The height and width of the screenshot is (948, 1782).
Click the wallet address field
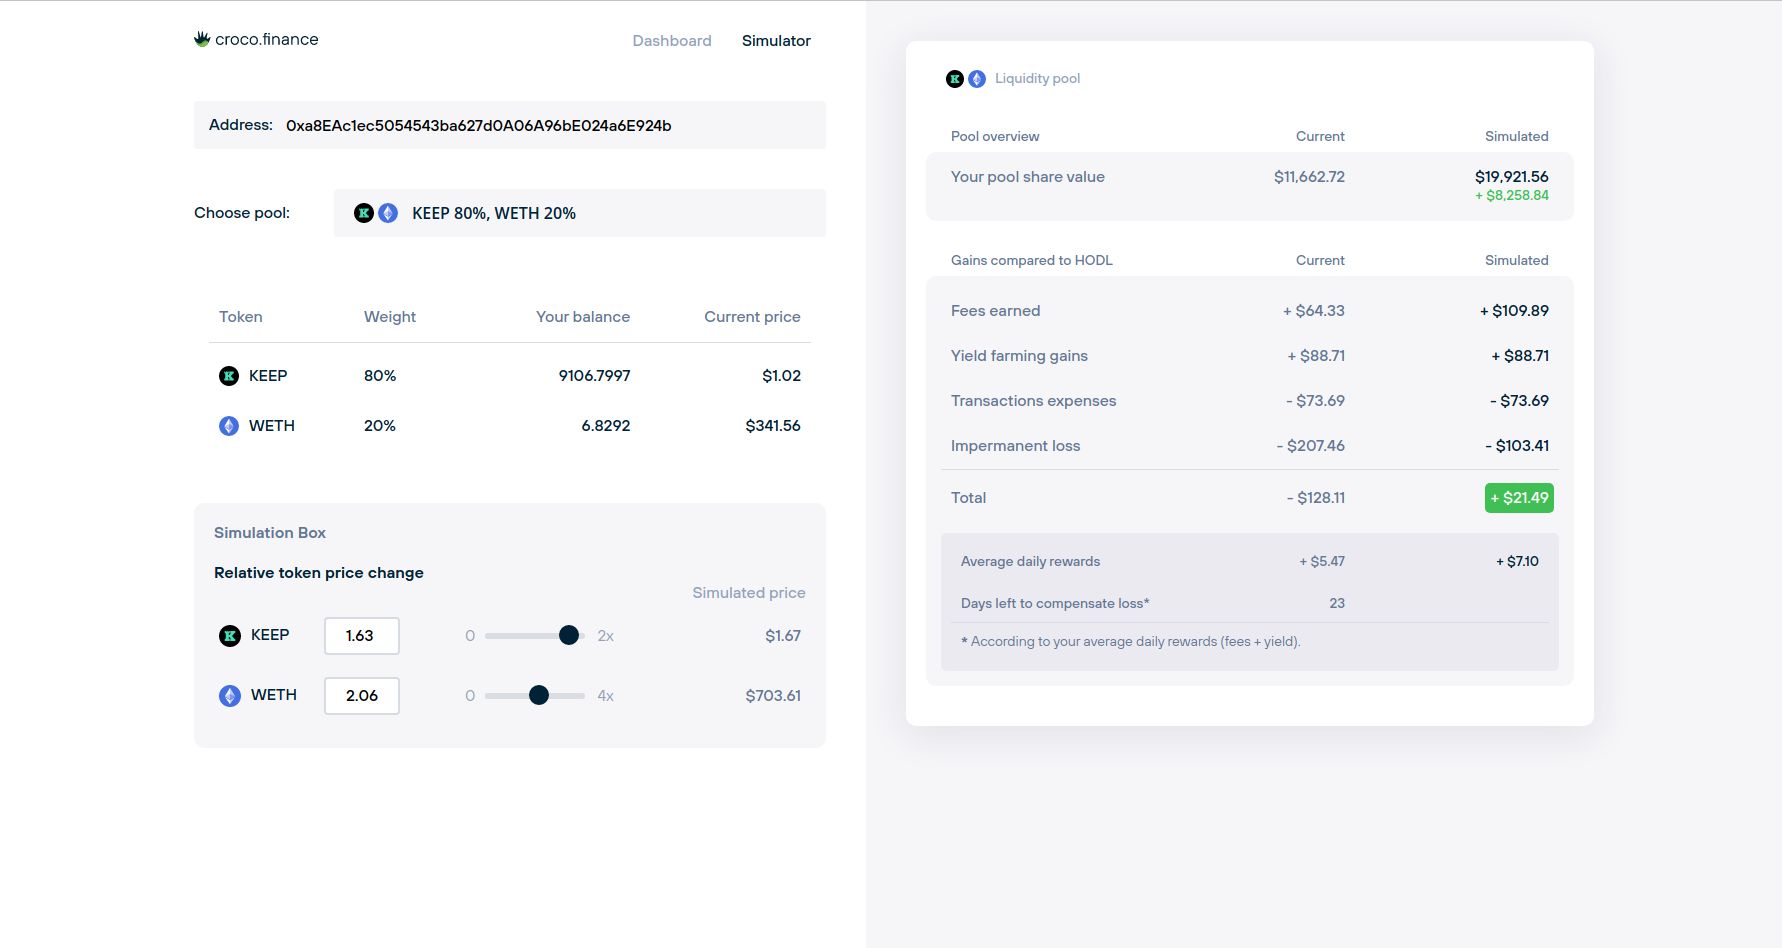pos(510,125)
